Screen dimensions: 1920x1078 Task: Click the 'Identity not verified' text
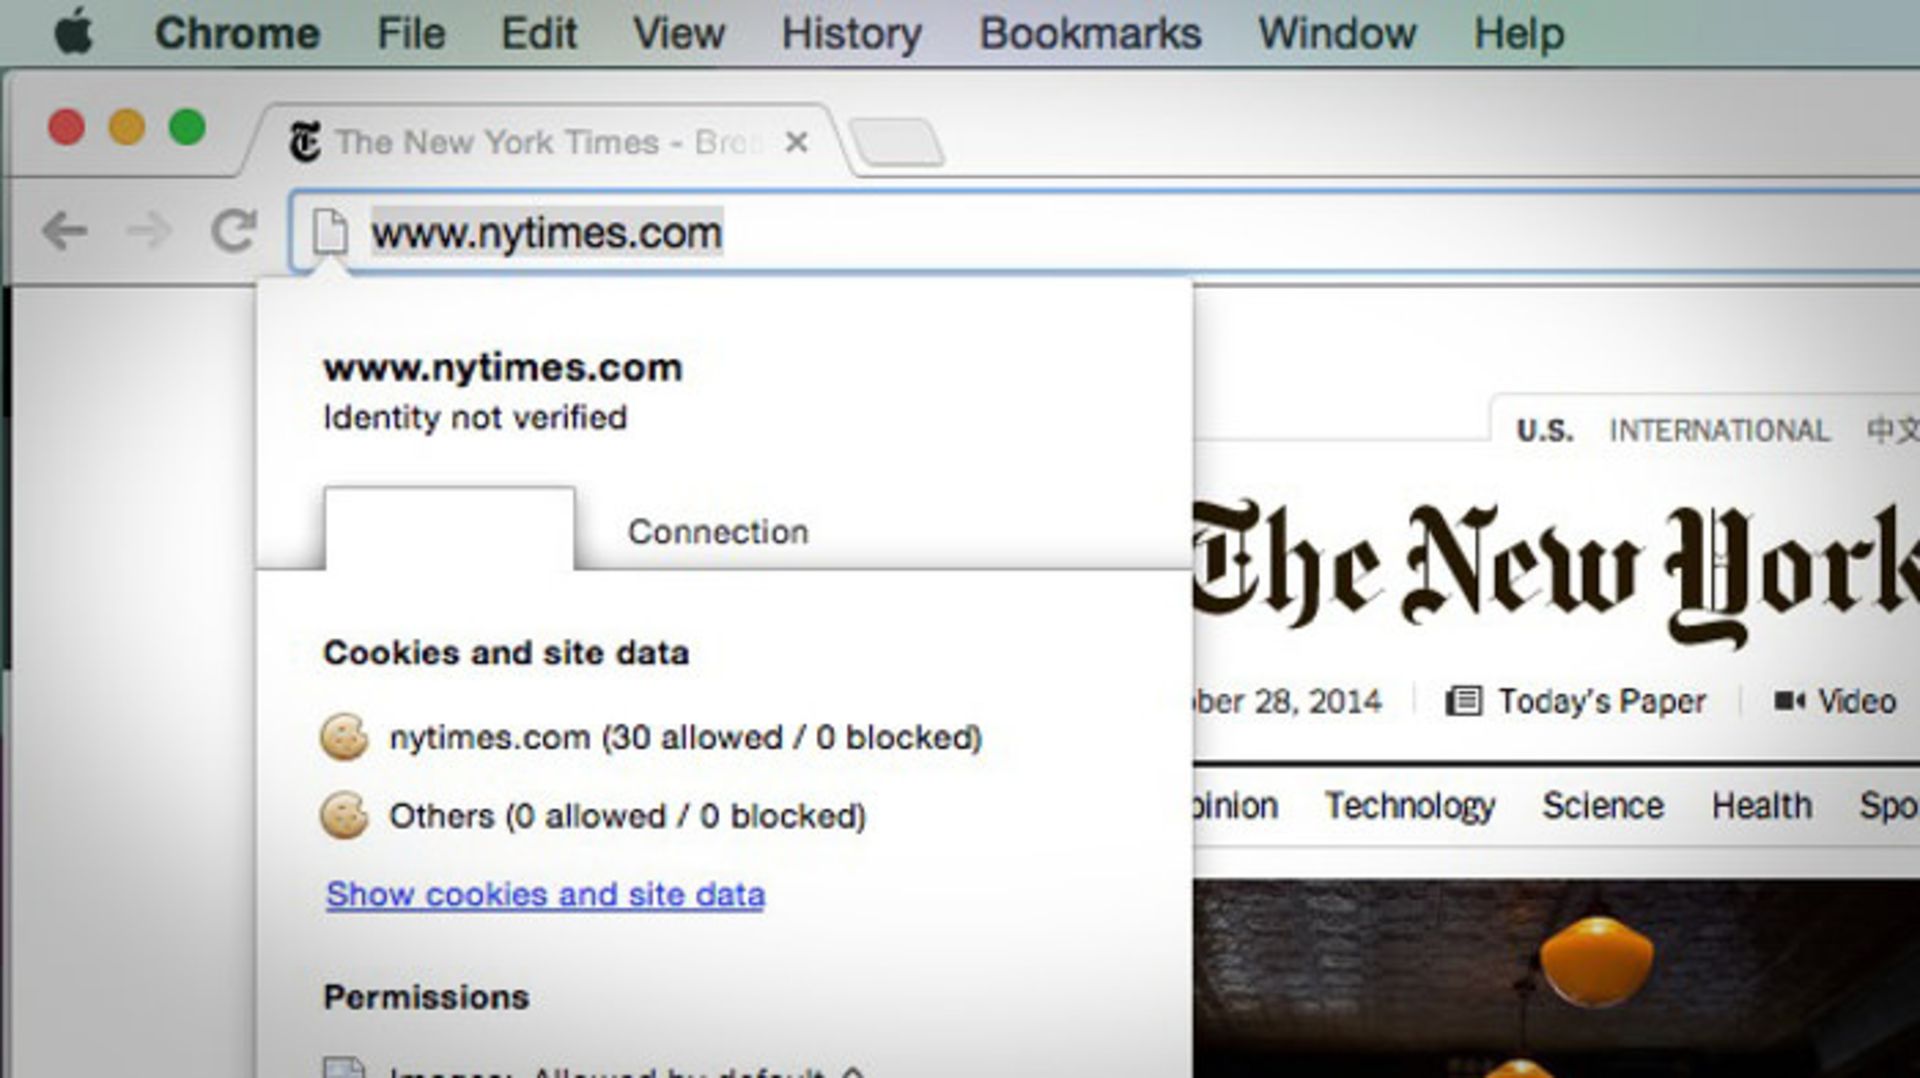tap(475, 417)
